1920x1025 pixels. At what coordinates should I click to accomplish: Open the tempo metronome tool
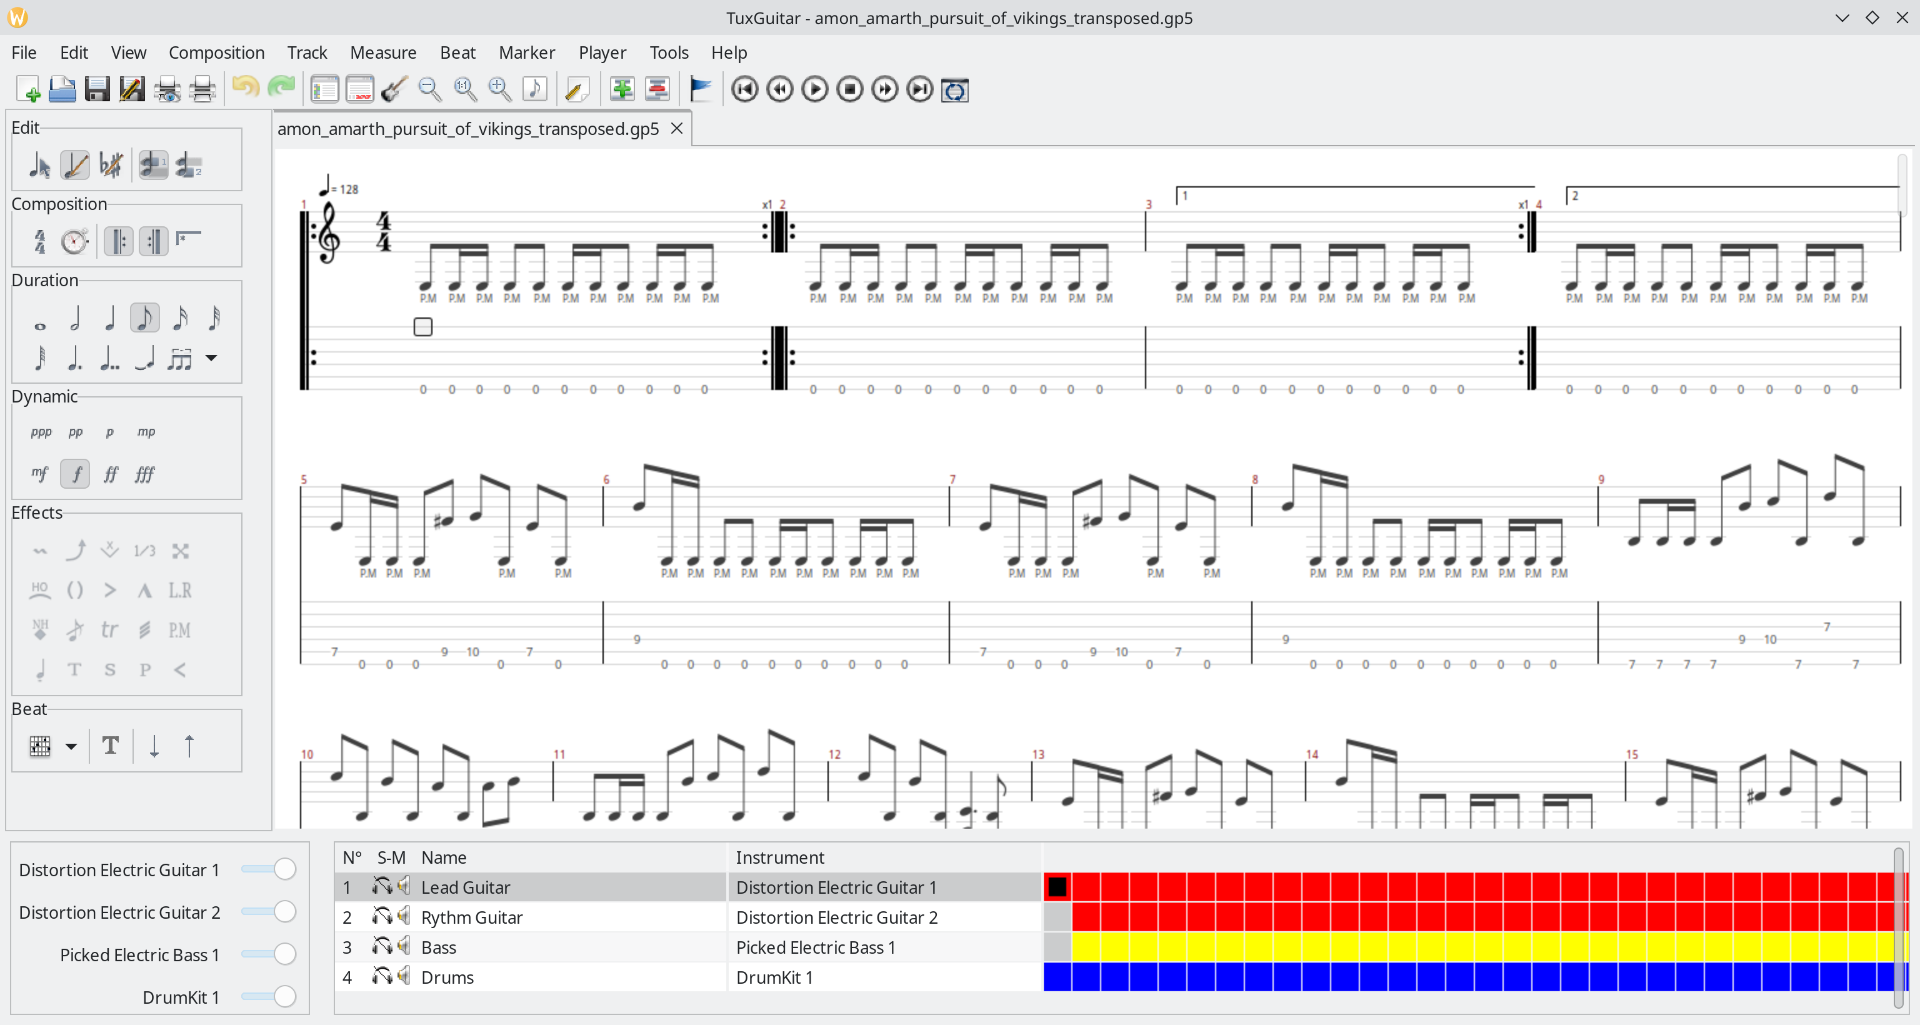tap(75, 241)
